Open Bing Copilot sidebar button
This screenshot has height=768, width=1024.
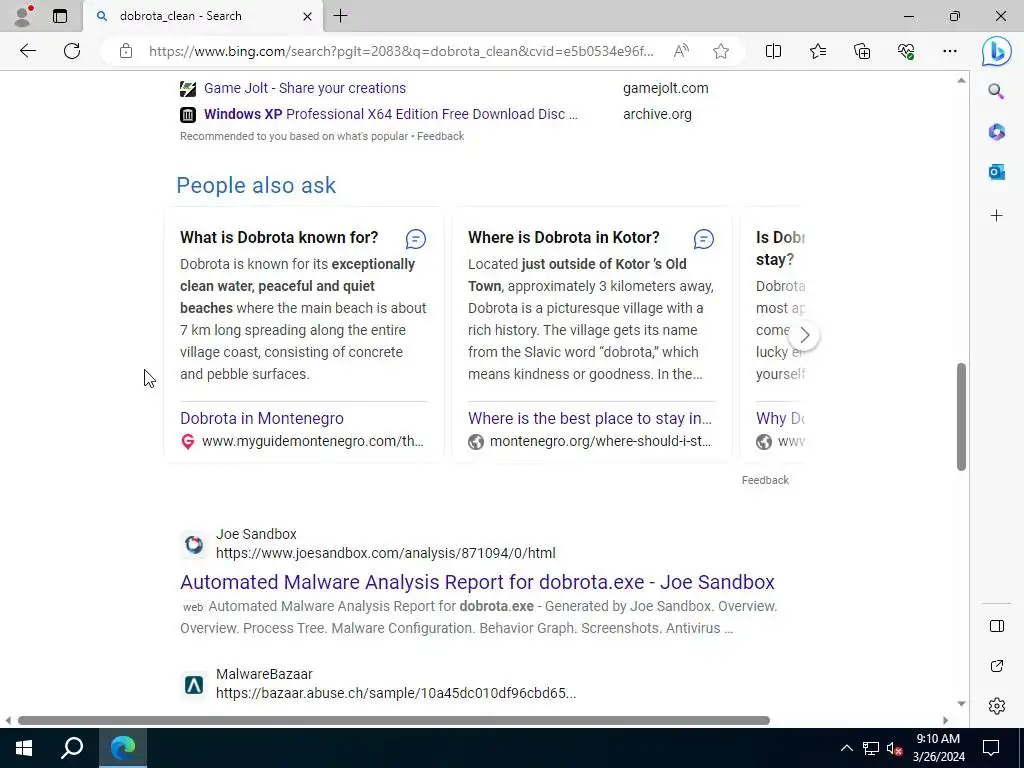coord(997,51)
